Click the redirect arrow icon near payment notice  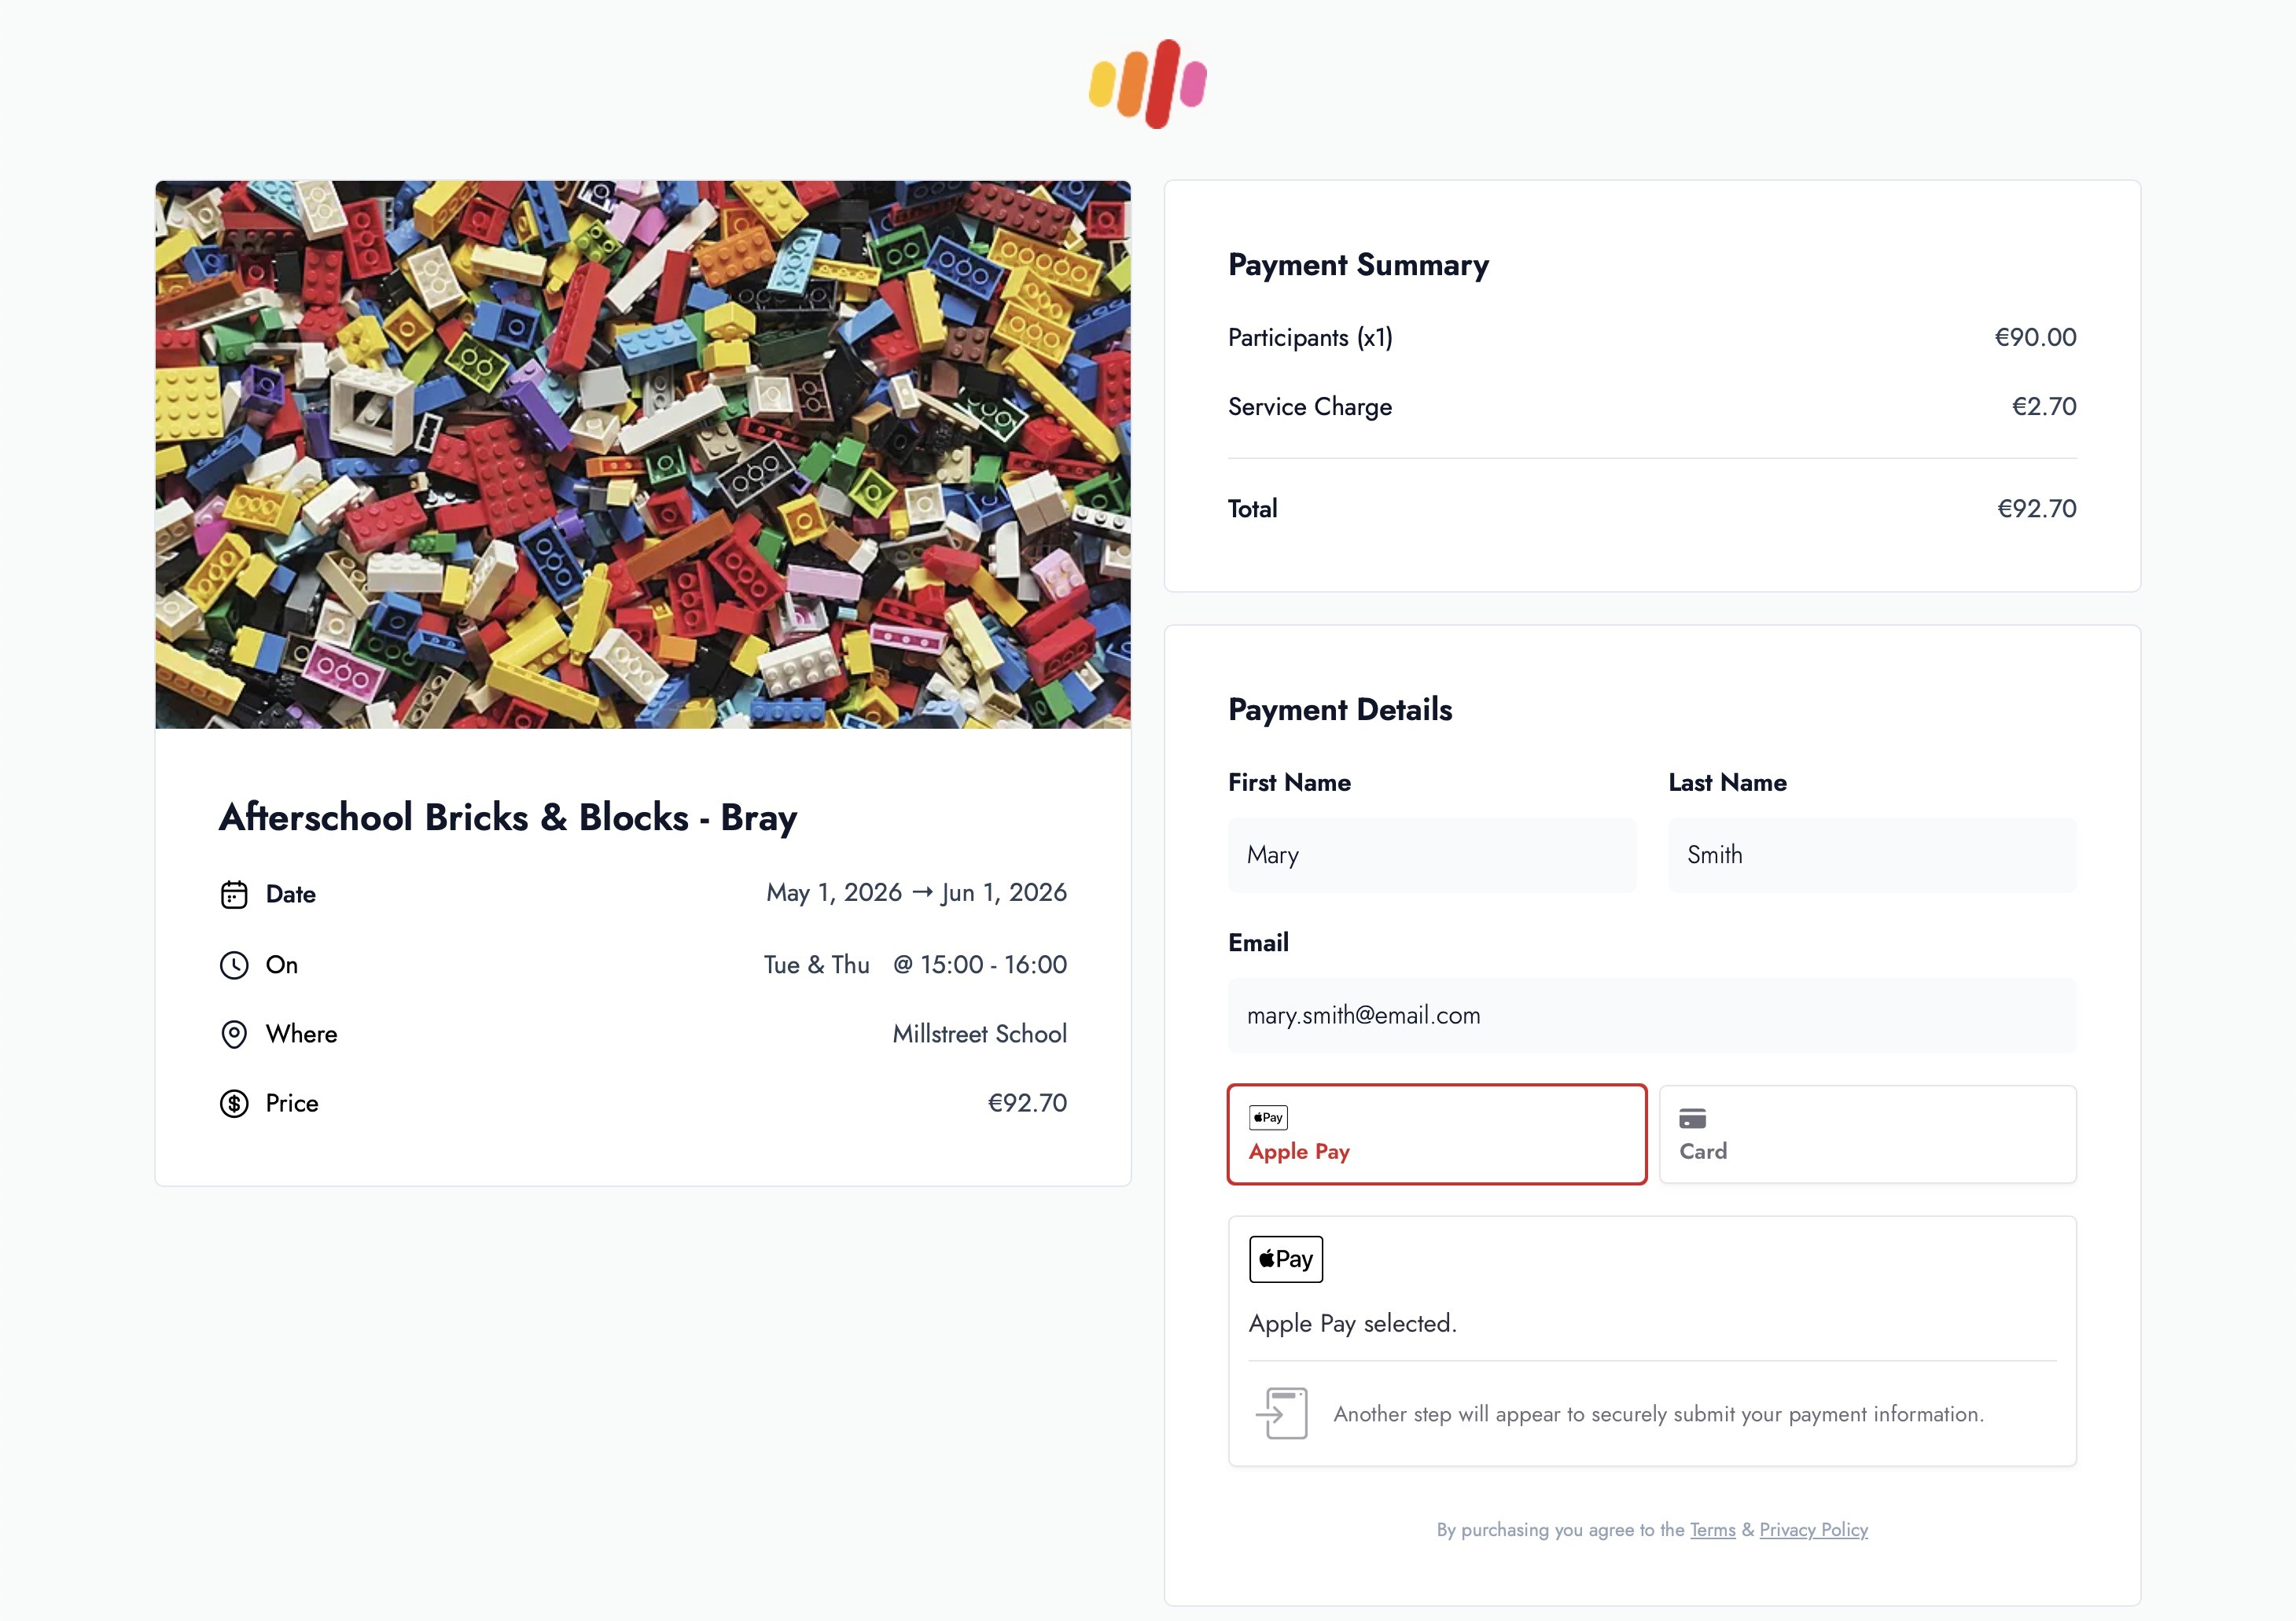[1282, 1413]
